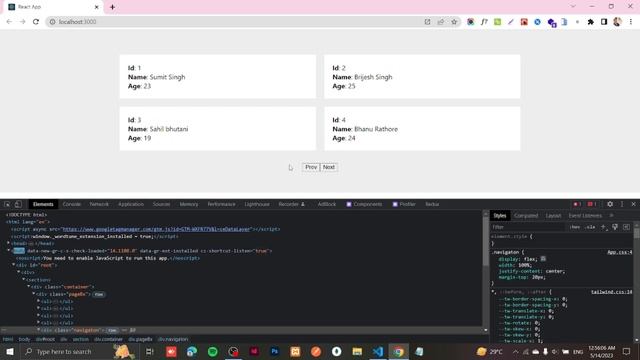This screenshot has height=360, width=640.
Task: Switch to the Application tab
Action: 131,204
